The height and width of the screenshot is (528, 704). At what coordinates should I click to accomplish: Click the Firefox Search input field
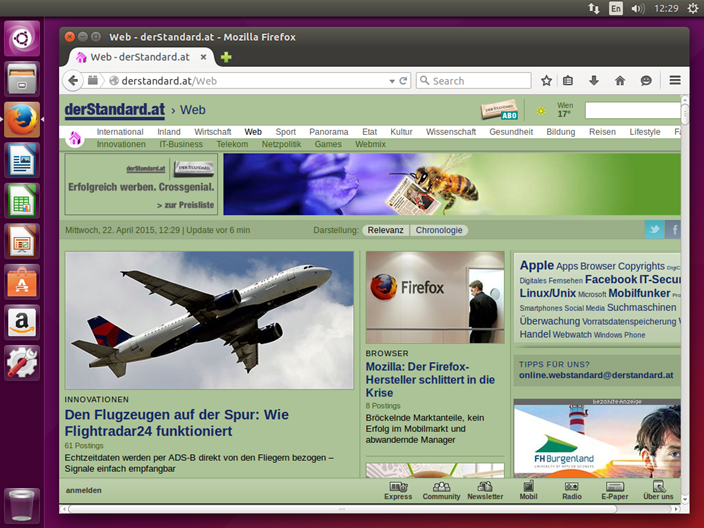pyautogui.click(x=474, y=81)
